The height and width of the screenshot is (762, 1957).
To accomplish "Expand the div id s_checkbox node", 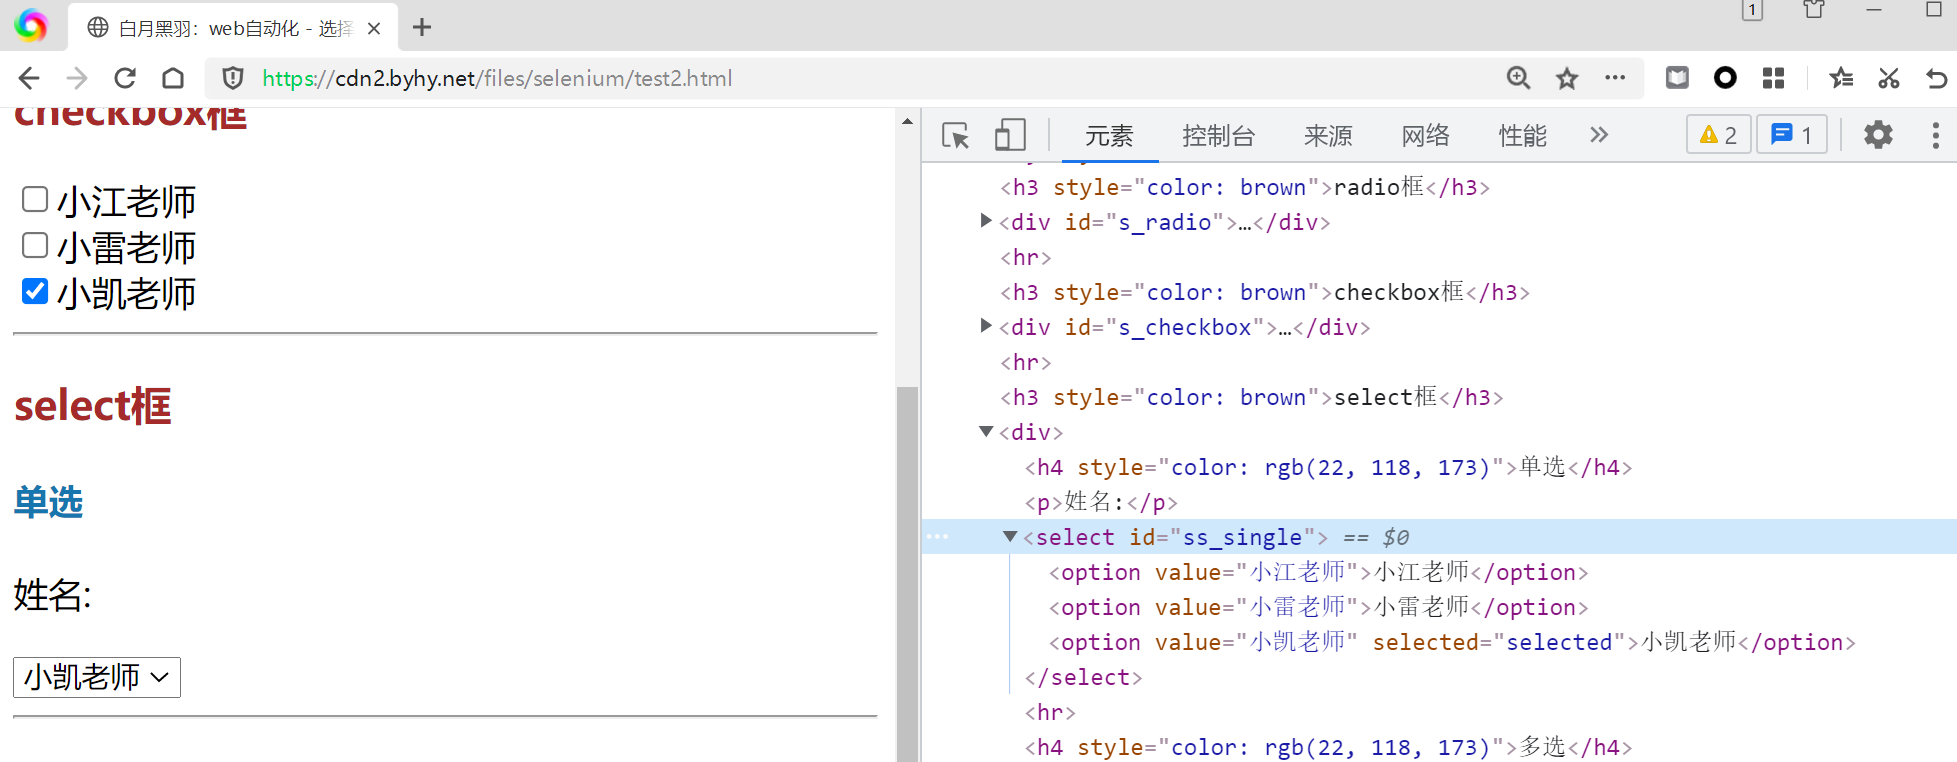I will [986, 326].
